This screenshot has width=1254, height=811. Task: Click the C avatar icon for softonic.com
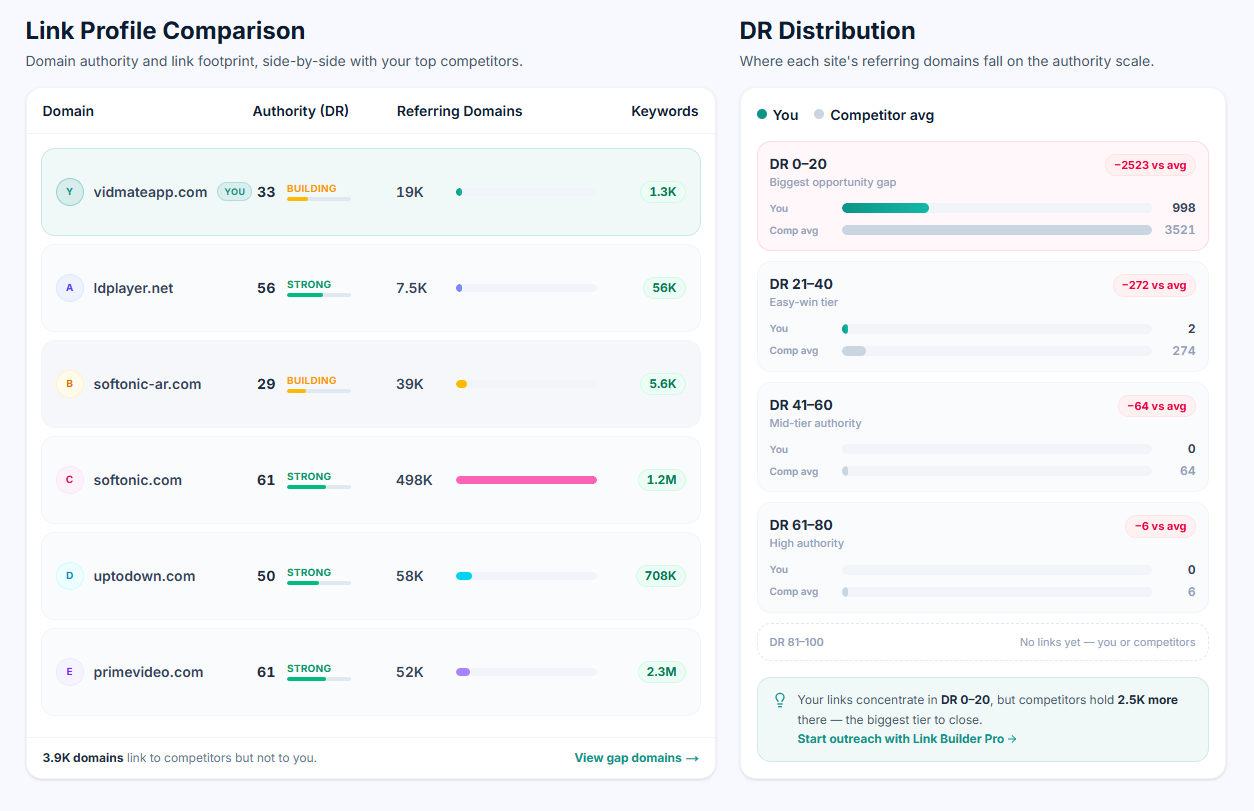coord(69,480)
